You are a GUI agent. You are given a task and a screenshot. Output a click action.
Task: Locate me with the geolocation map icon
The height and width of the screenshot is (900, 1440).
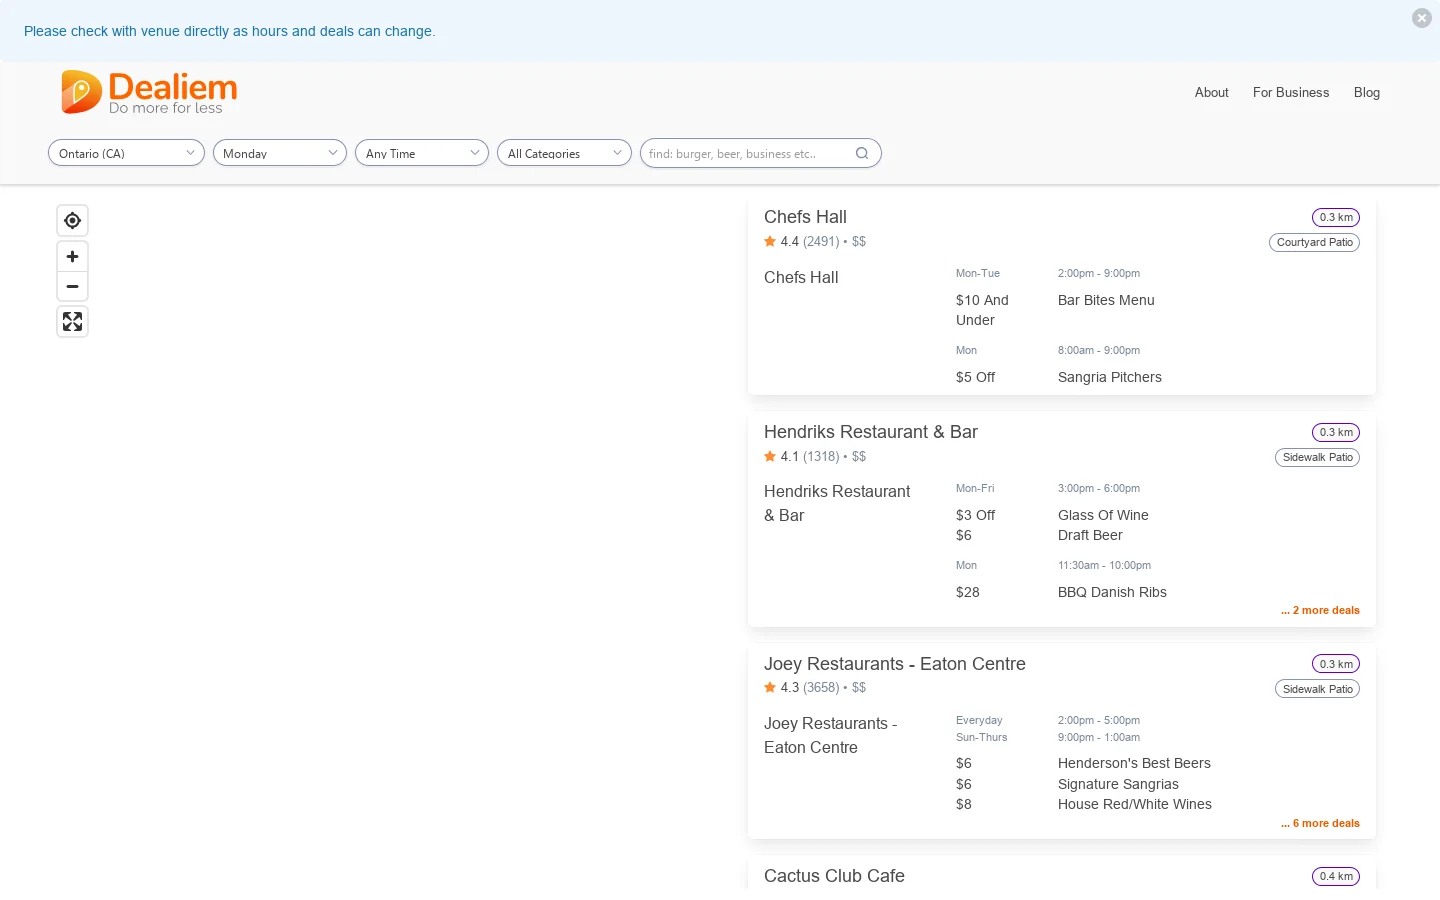tap(72, 220)
